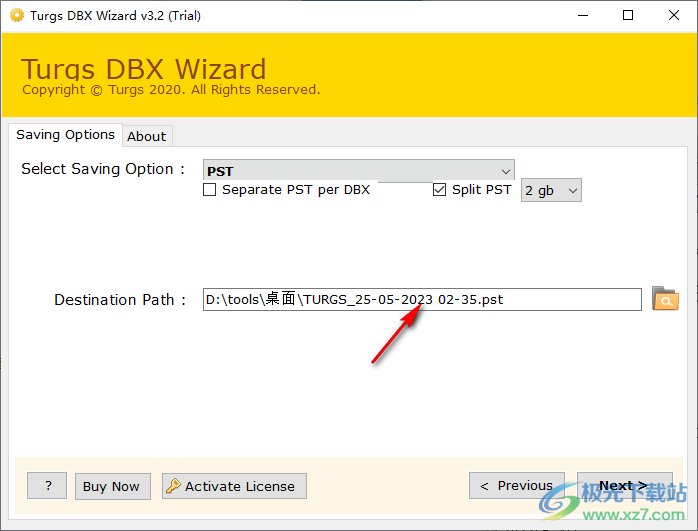Click the key icon on Activate License
The width and height of the screenshot is (698, 531).
pyautogui.click(x=173, y=486)
